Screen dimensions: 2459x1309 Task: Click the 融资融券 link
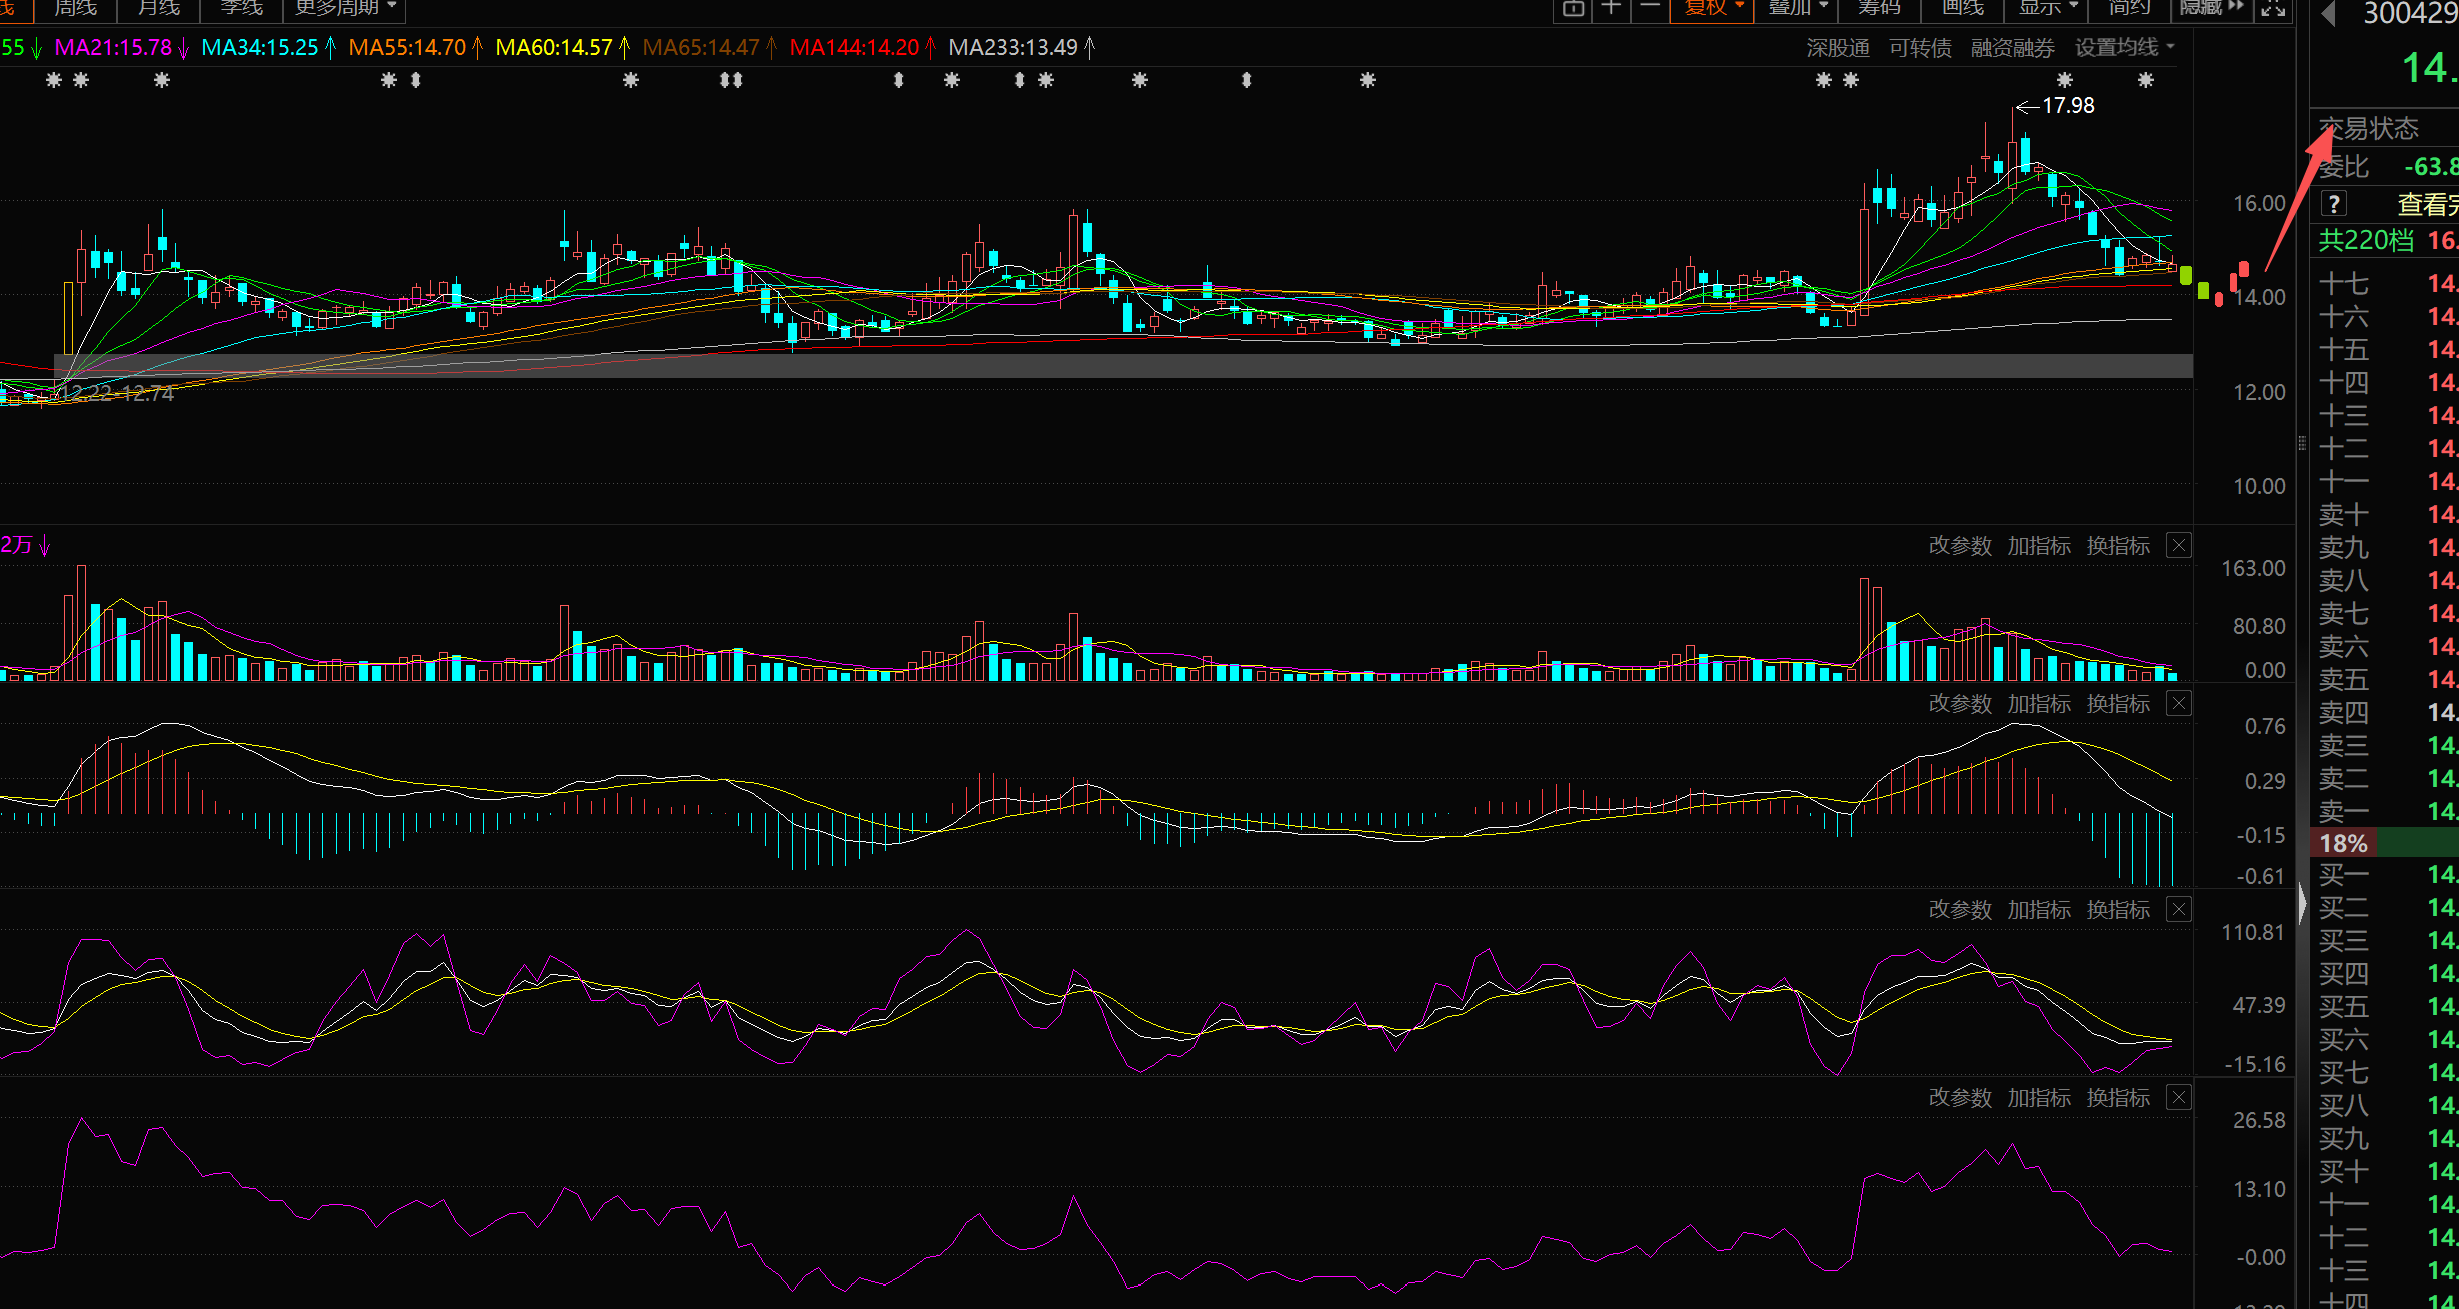tap(2012, 48)
